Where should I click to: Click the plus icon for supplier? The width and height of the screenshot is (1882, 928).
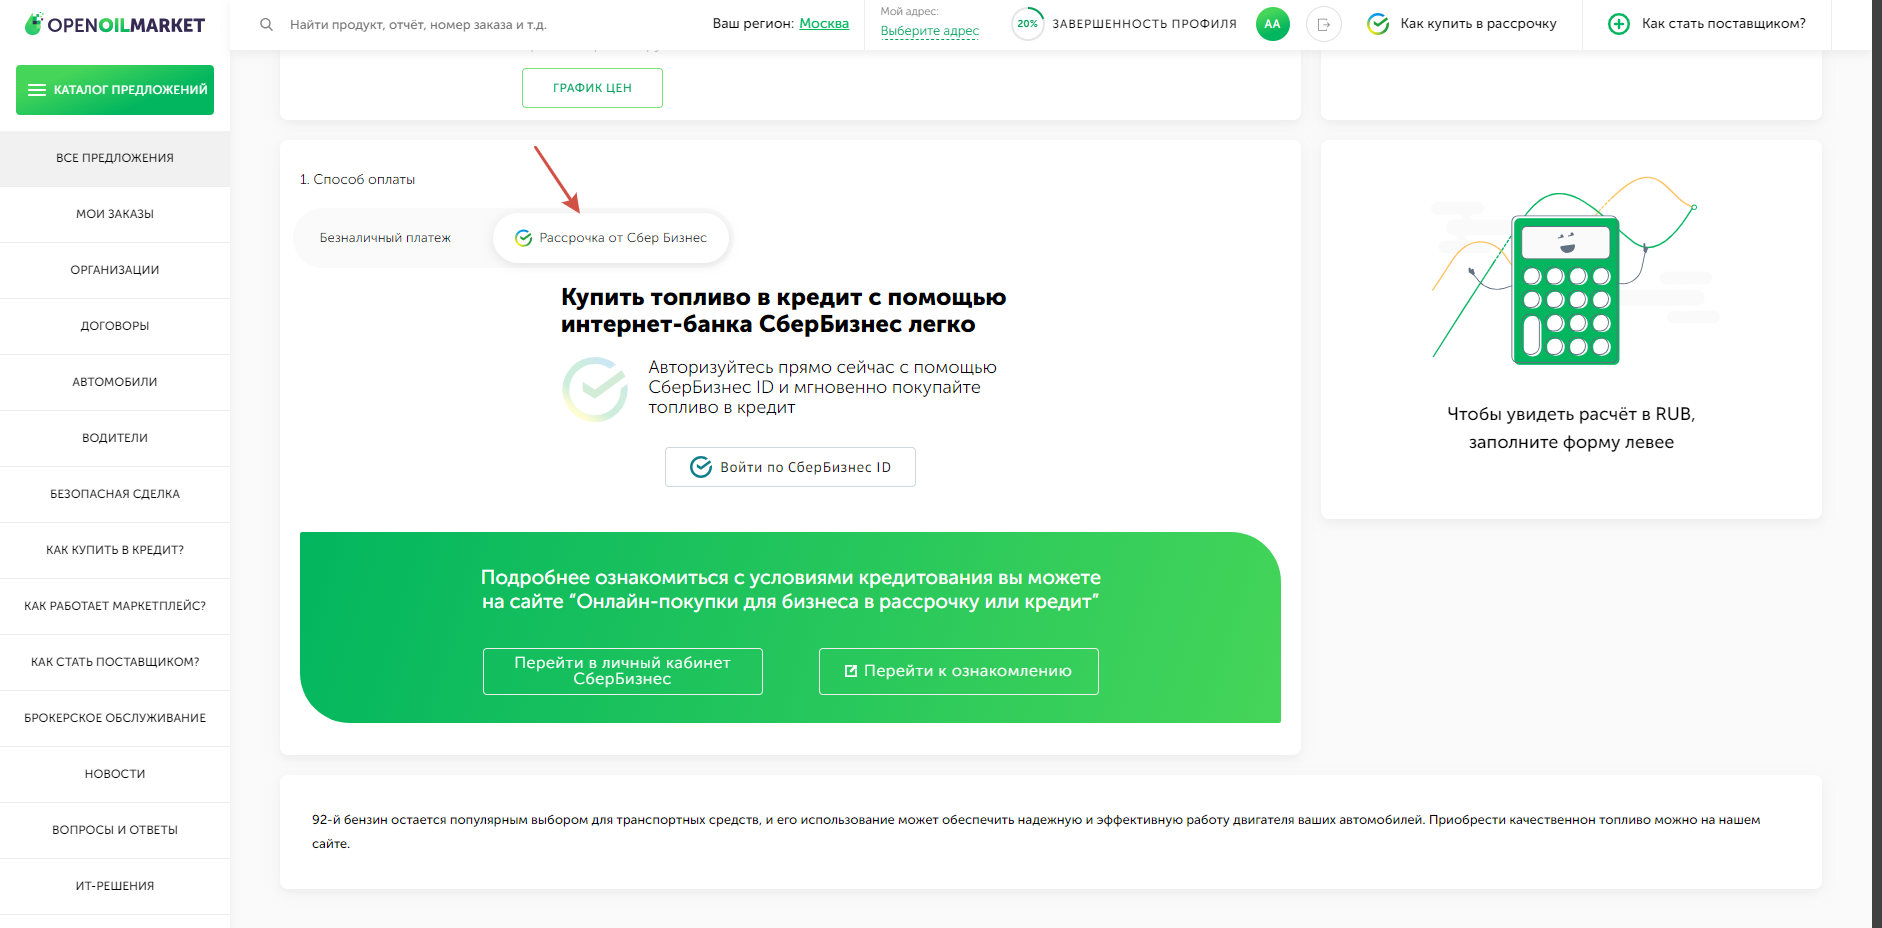[x=1619, y=24]
